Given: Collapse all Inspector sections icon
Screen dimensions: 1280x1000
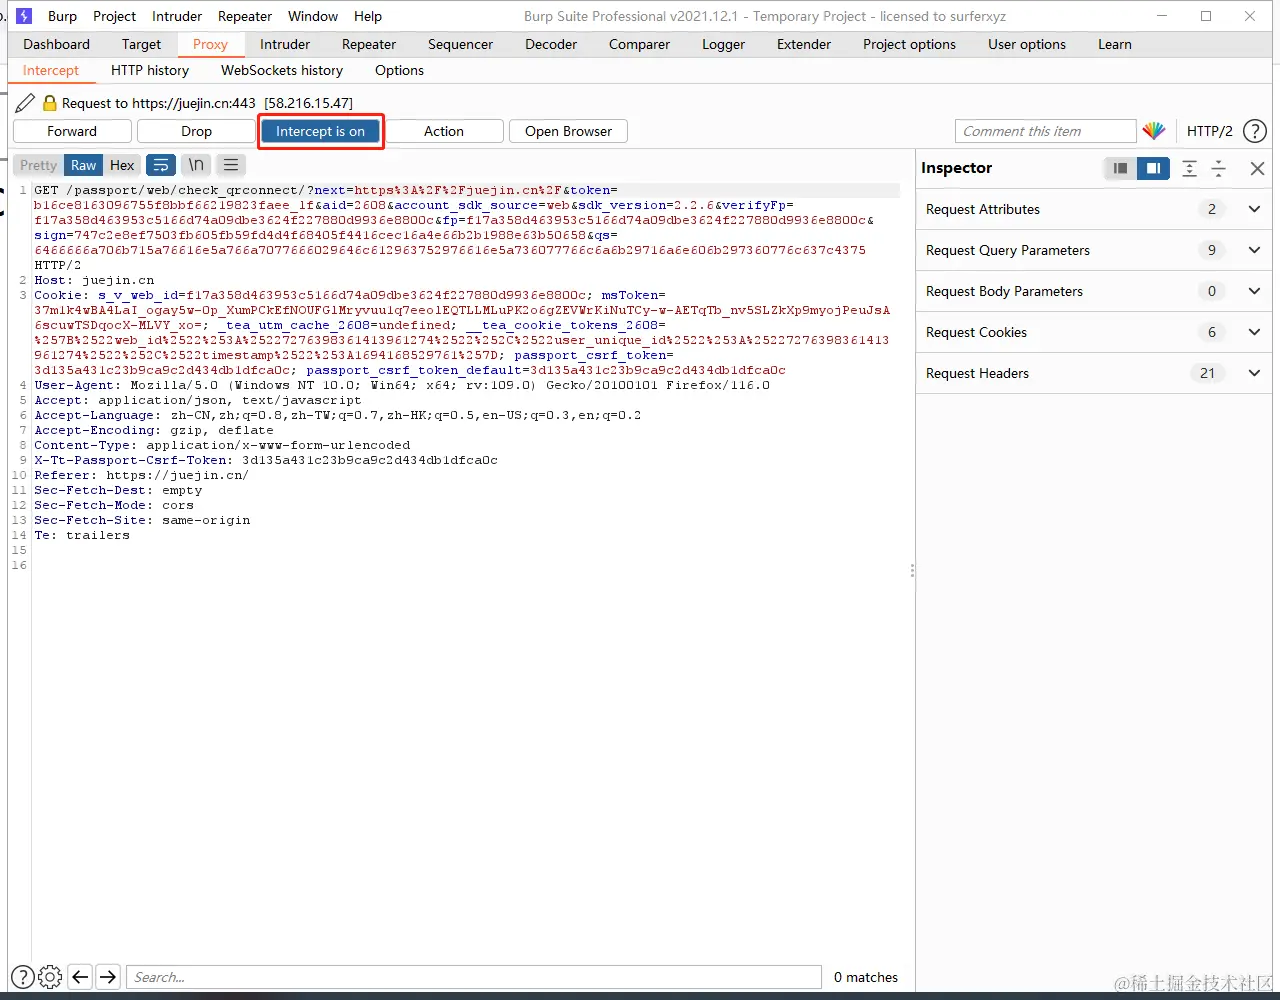Looking at the screenshot, I should click(1219, 168).
